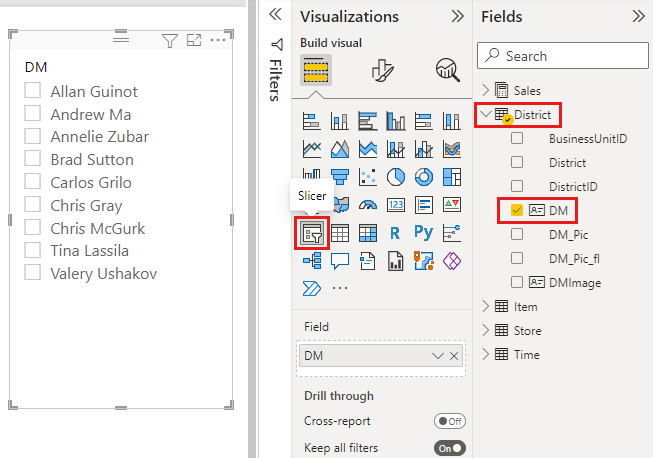Check the DMImage field

point(517,282)
